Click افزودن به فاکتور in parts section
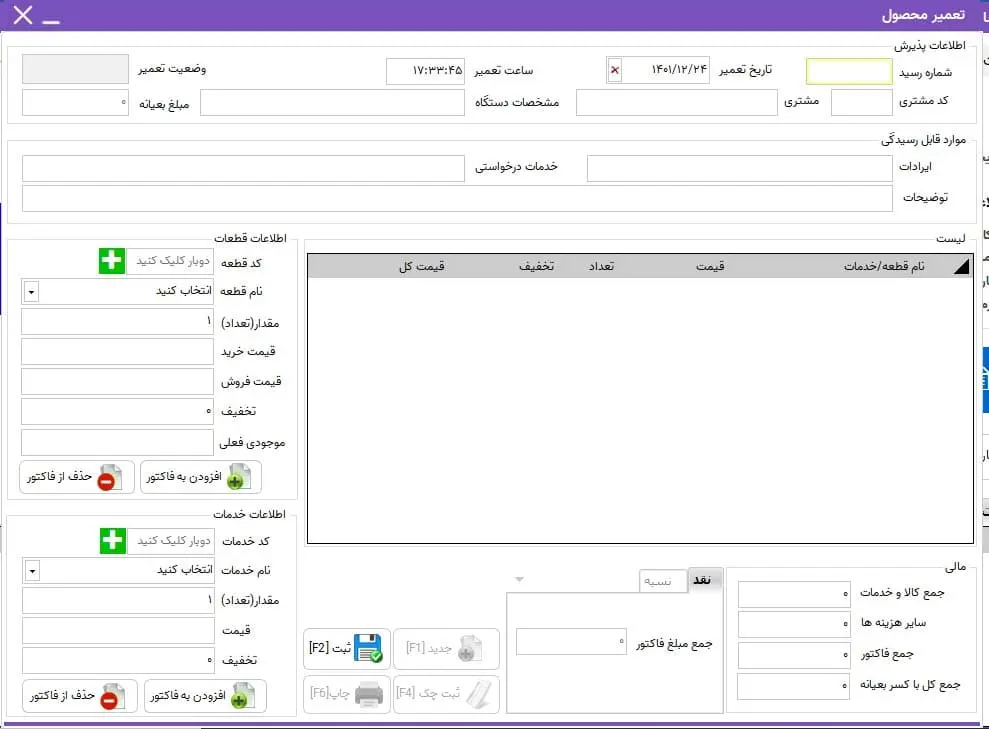The height and width of the screenshot is (729, 989). tap(201, 477)
